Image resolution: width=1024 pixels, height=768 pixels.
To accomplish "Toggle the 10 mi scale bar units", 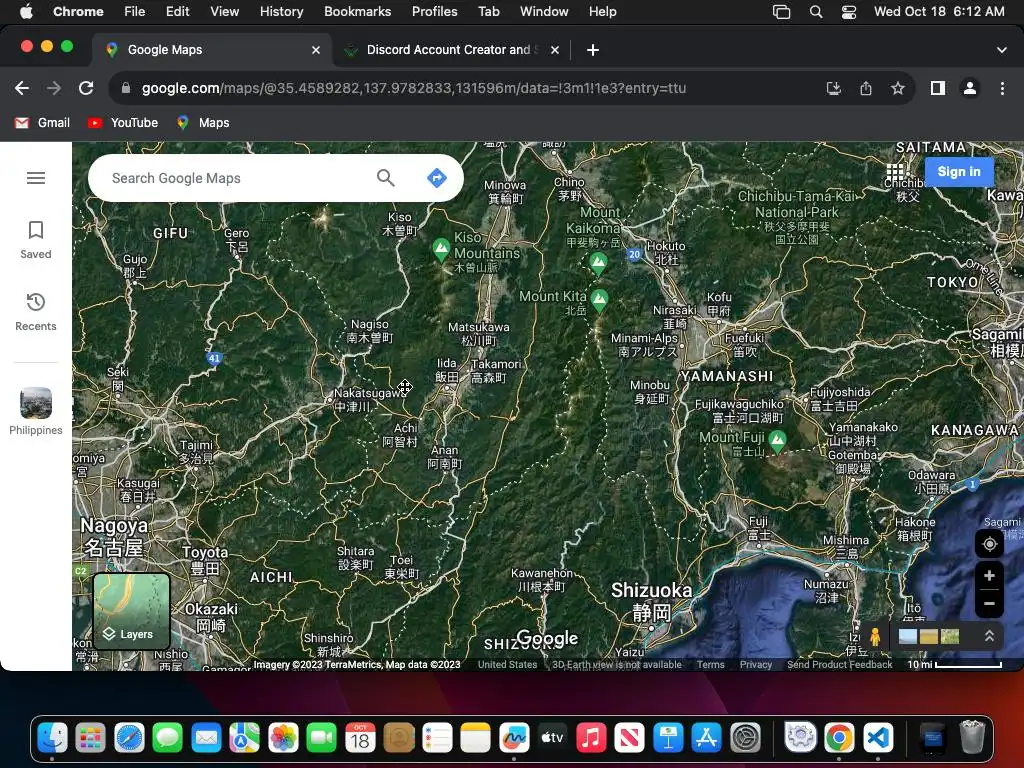I will (x=954, y=665).
